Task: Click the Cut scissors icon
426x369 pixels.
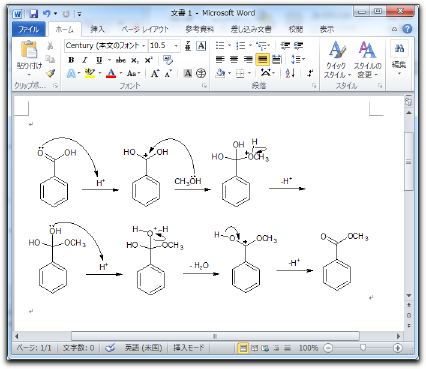Action: point(50,46)
